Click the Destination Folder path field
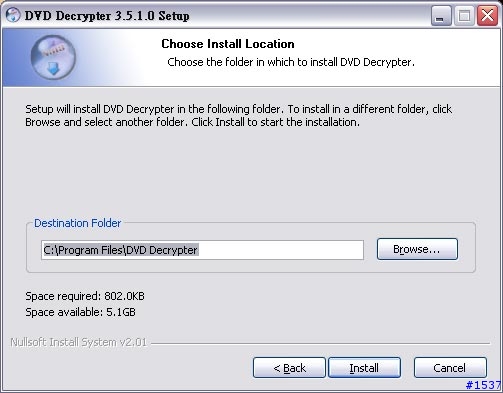Screen dimensions: 503x393 point(202,250)
